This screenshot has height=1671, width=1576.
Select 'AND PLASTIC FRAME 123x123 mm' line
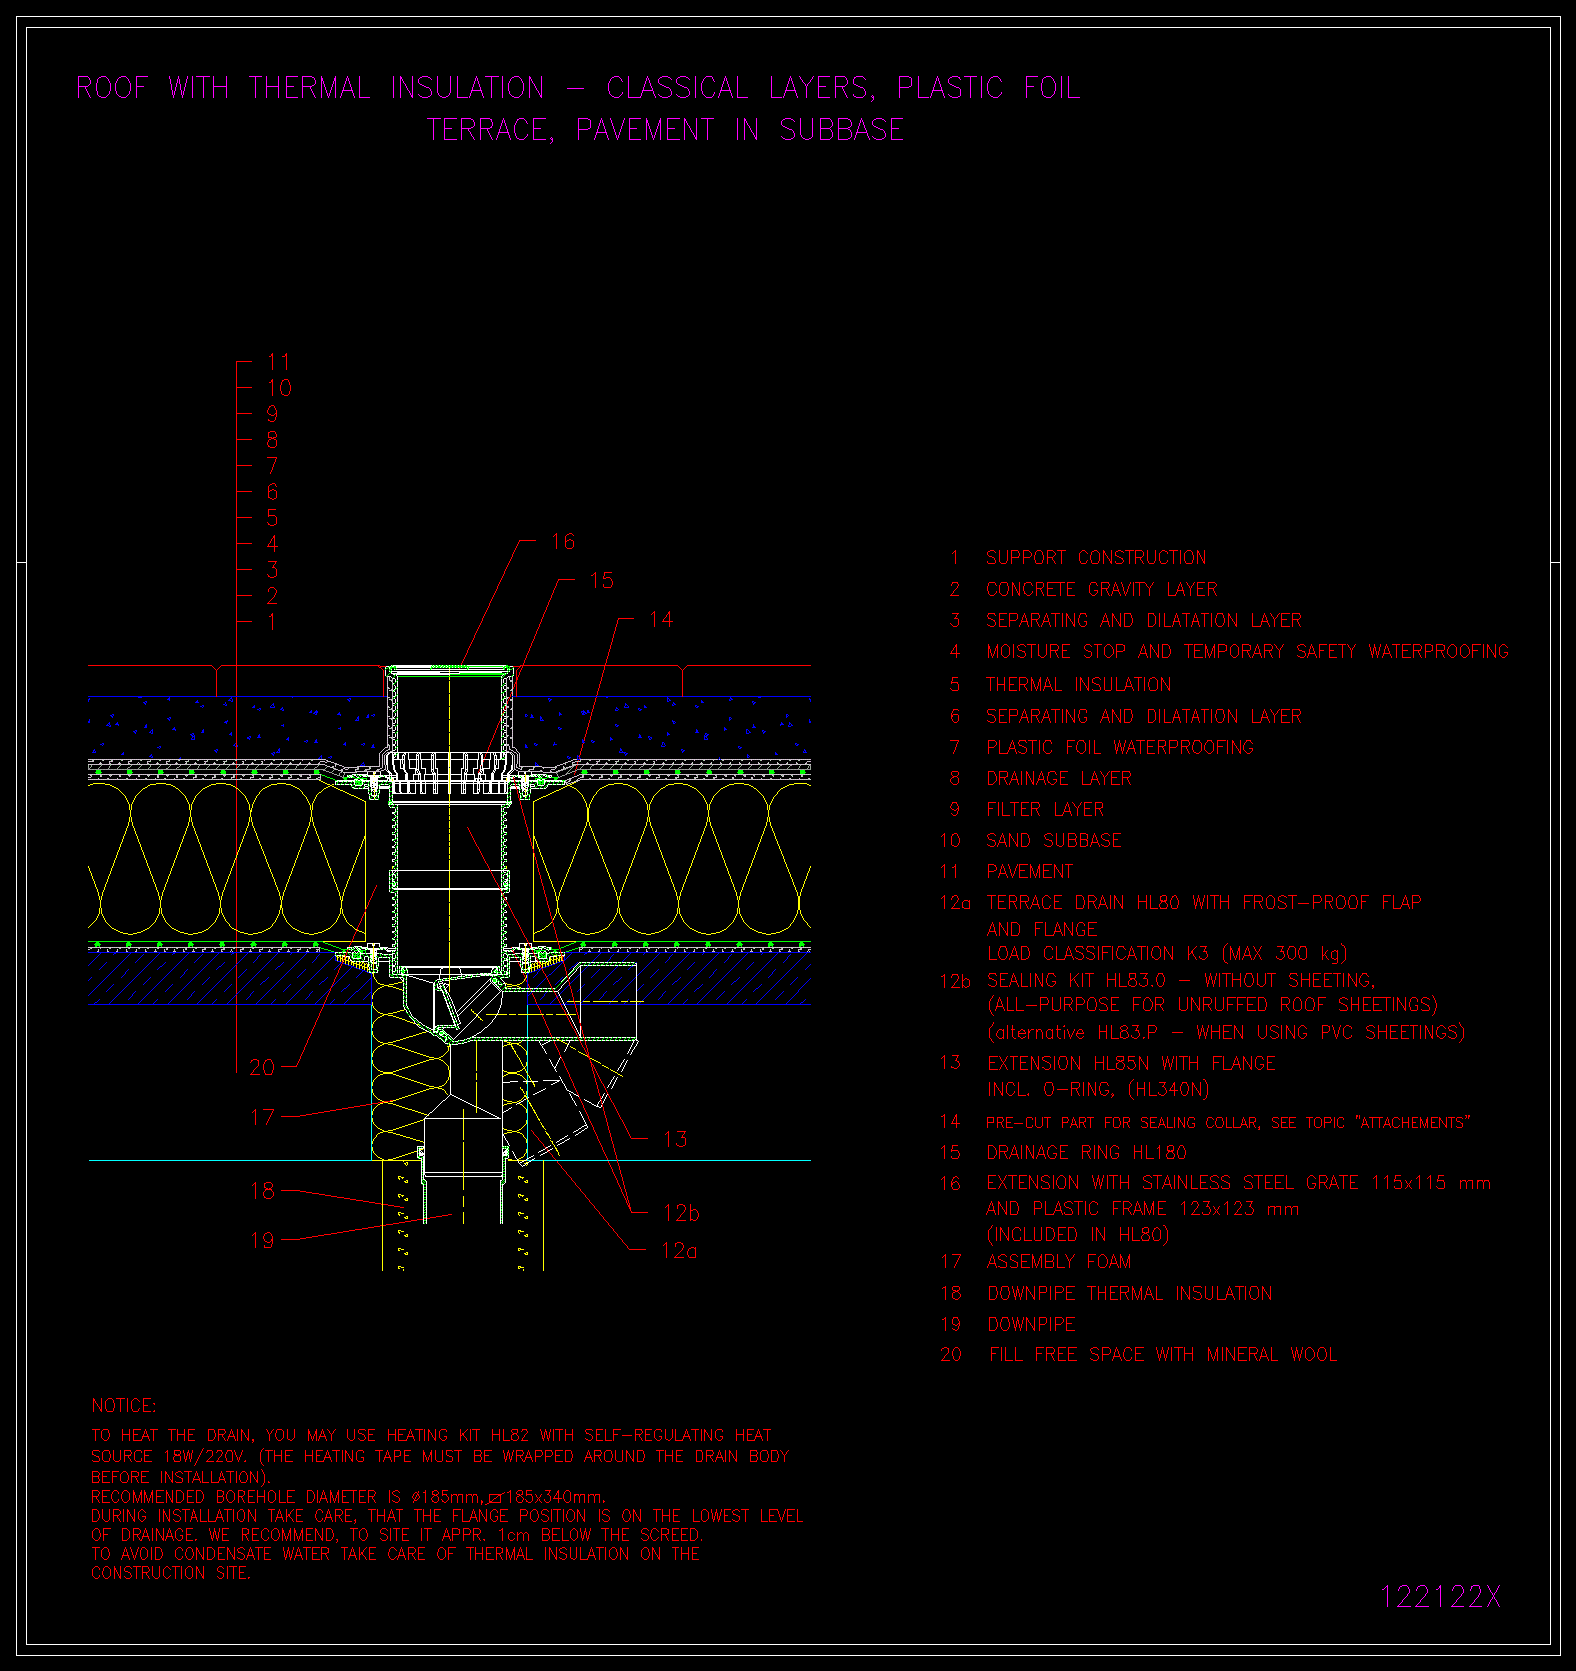1142,1208
